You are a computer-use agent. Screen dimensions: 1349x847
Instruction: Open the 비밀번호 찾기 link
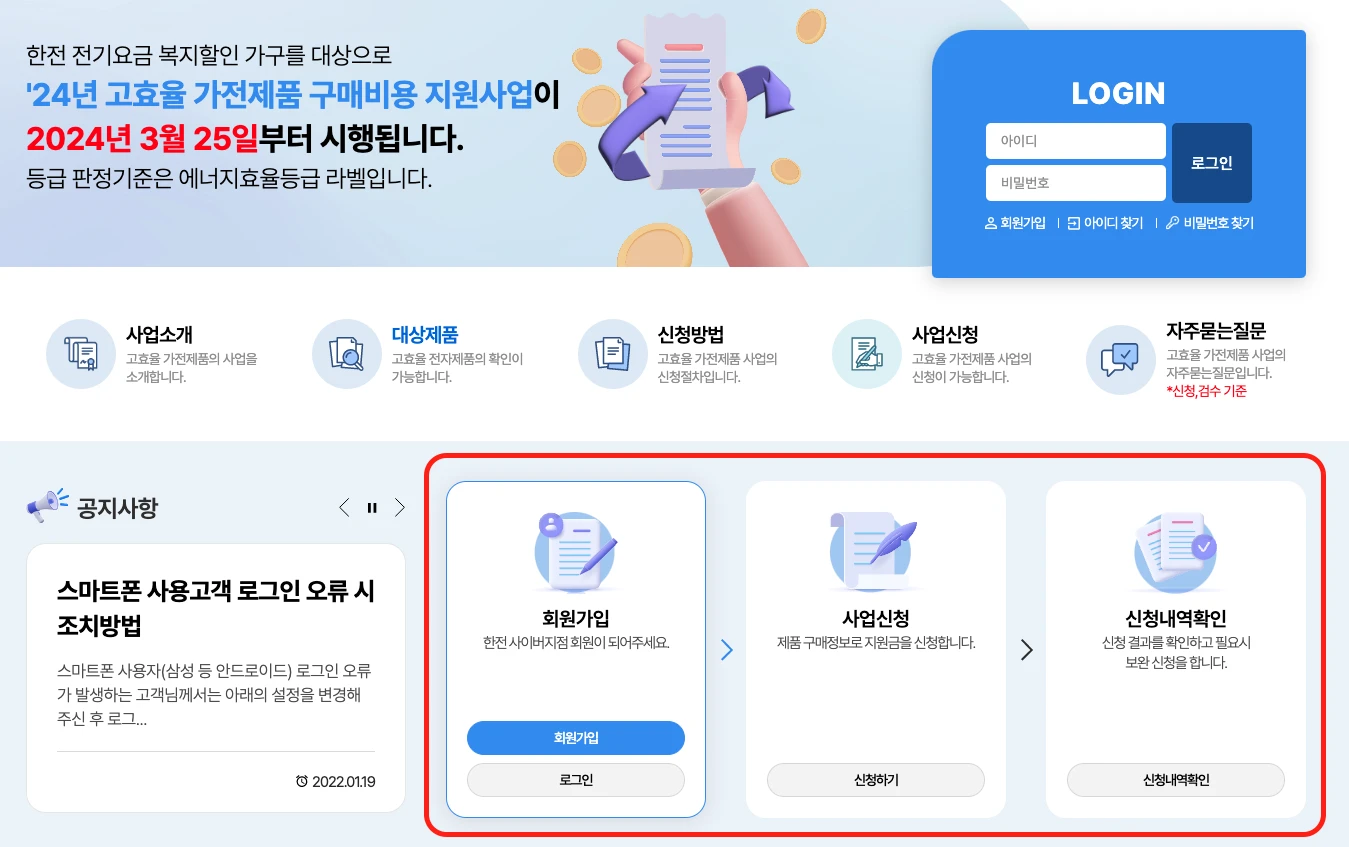click(1210, 223)
